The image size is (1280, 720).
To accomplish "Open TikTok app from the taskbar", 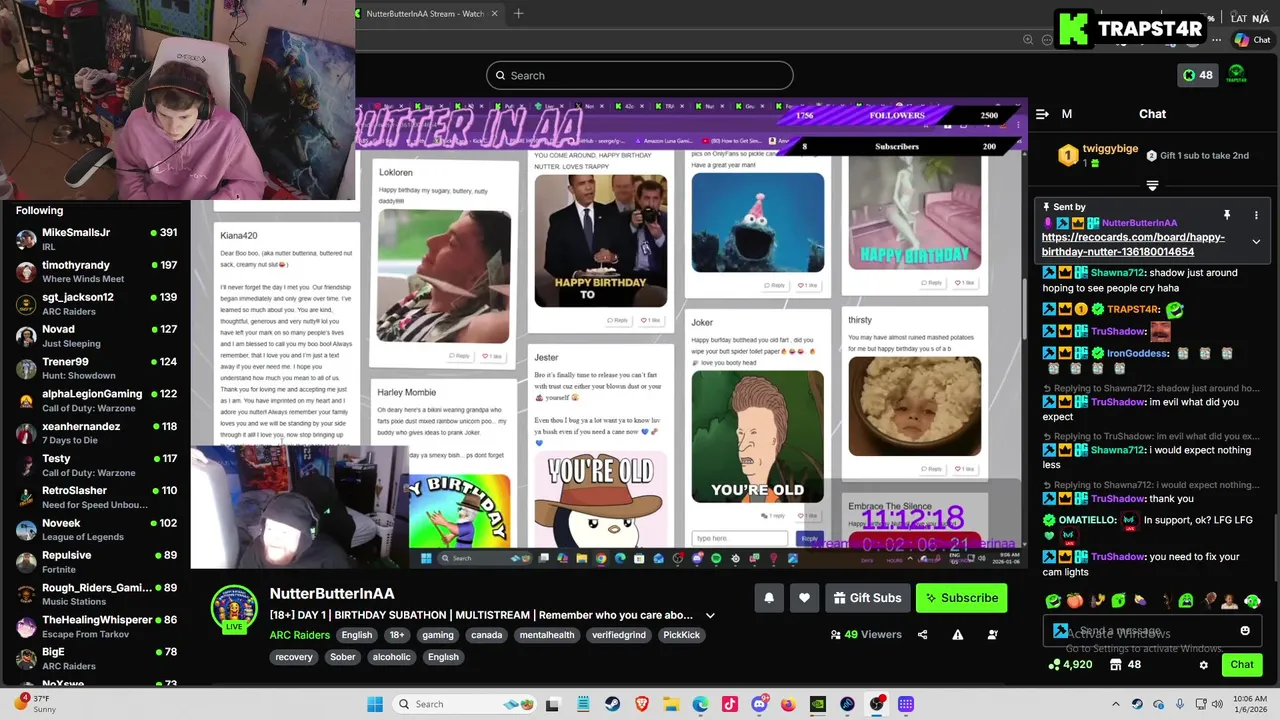I will point(730,704).
